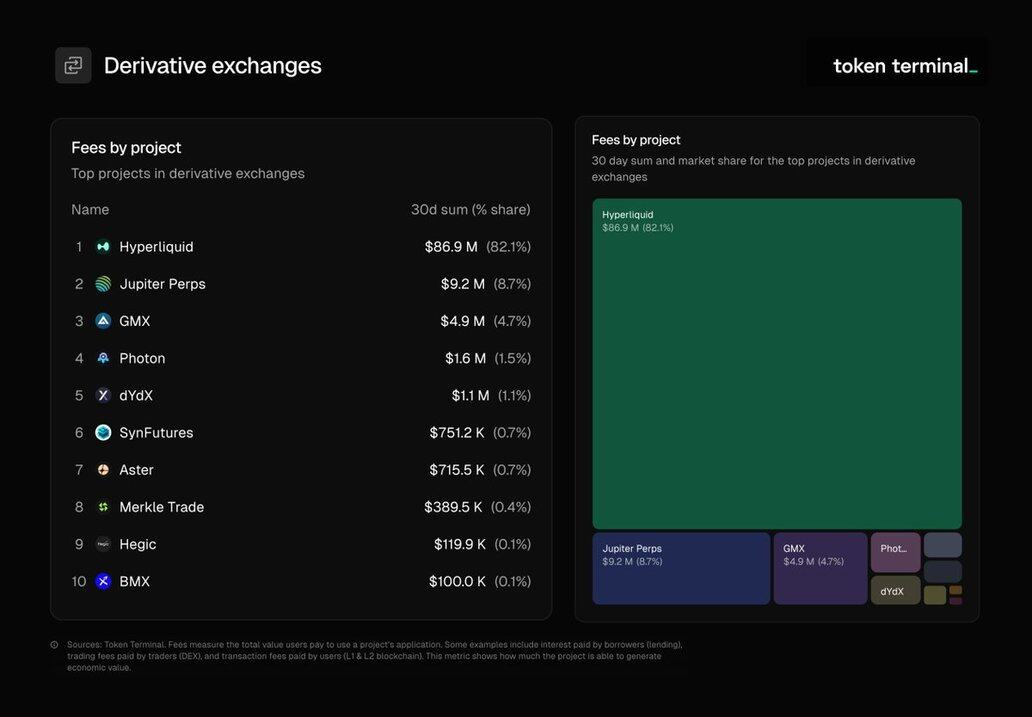
Task: Click the GMX triangle logo icon
Action: pos(103,321)
